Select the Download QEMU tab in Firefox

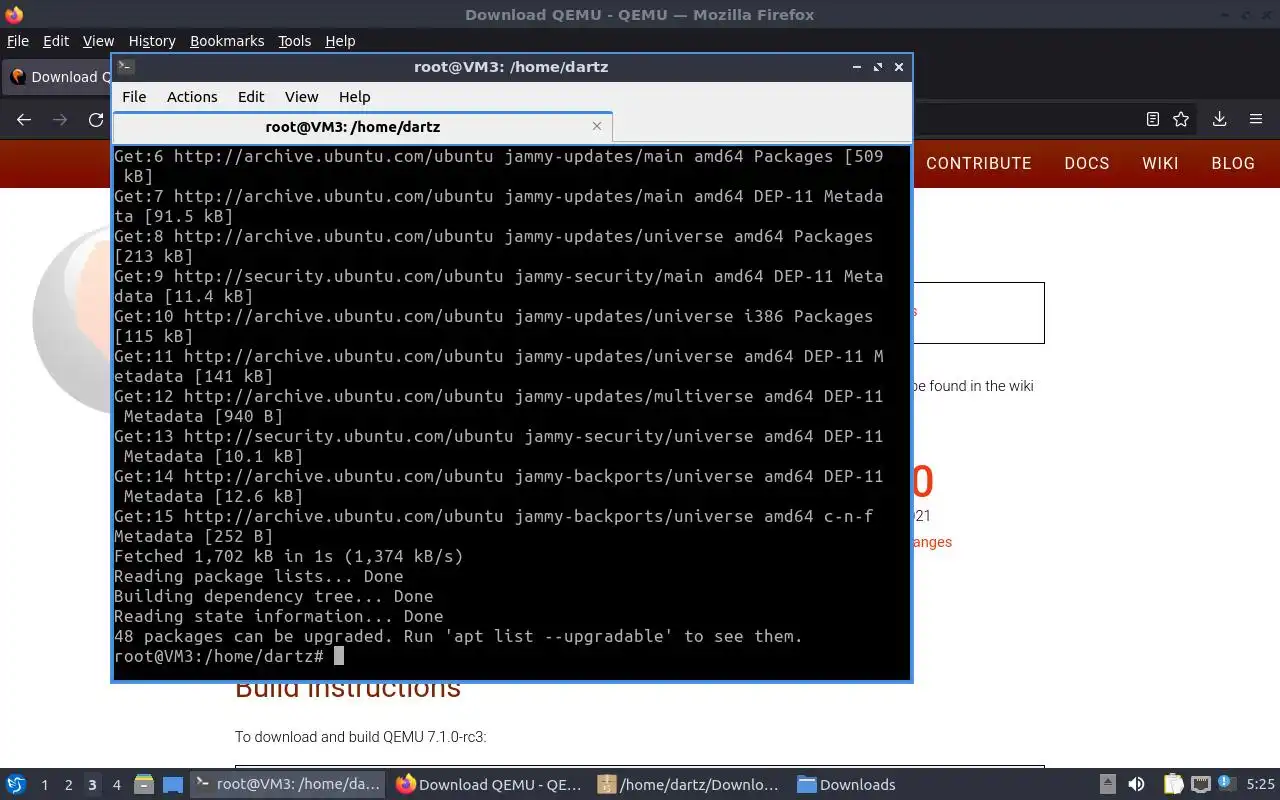(57, 77)
